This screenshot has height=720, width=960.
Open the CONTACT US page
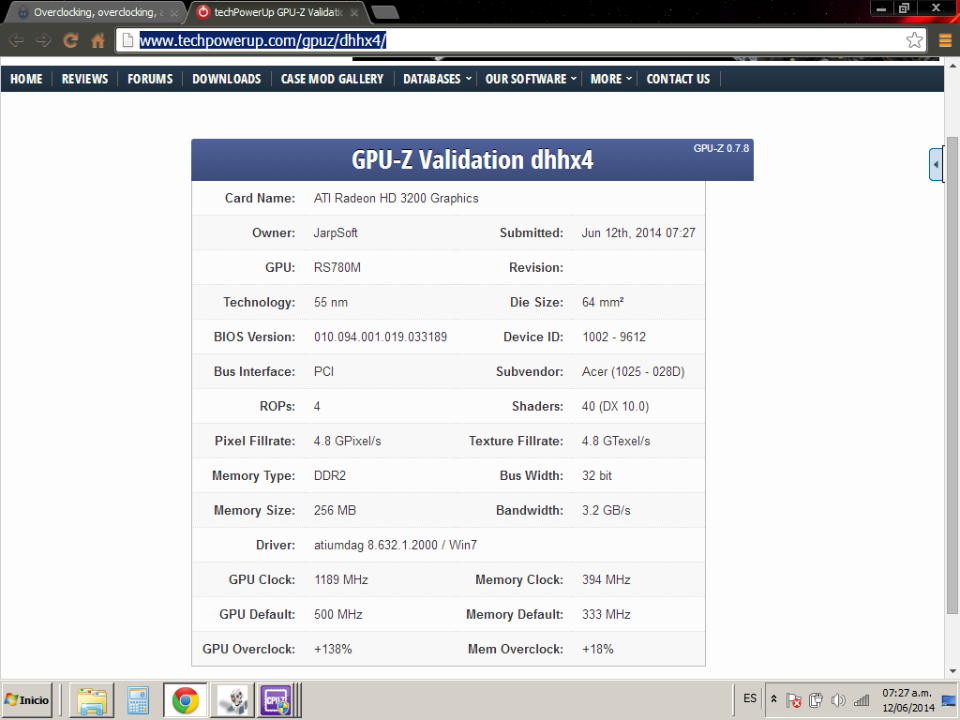tap(678, 79)
